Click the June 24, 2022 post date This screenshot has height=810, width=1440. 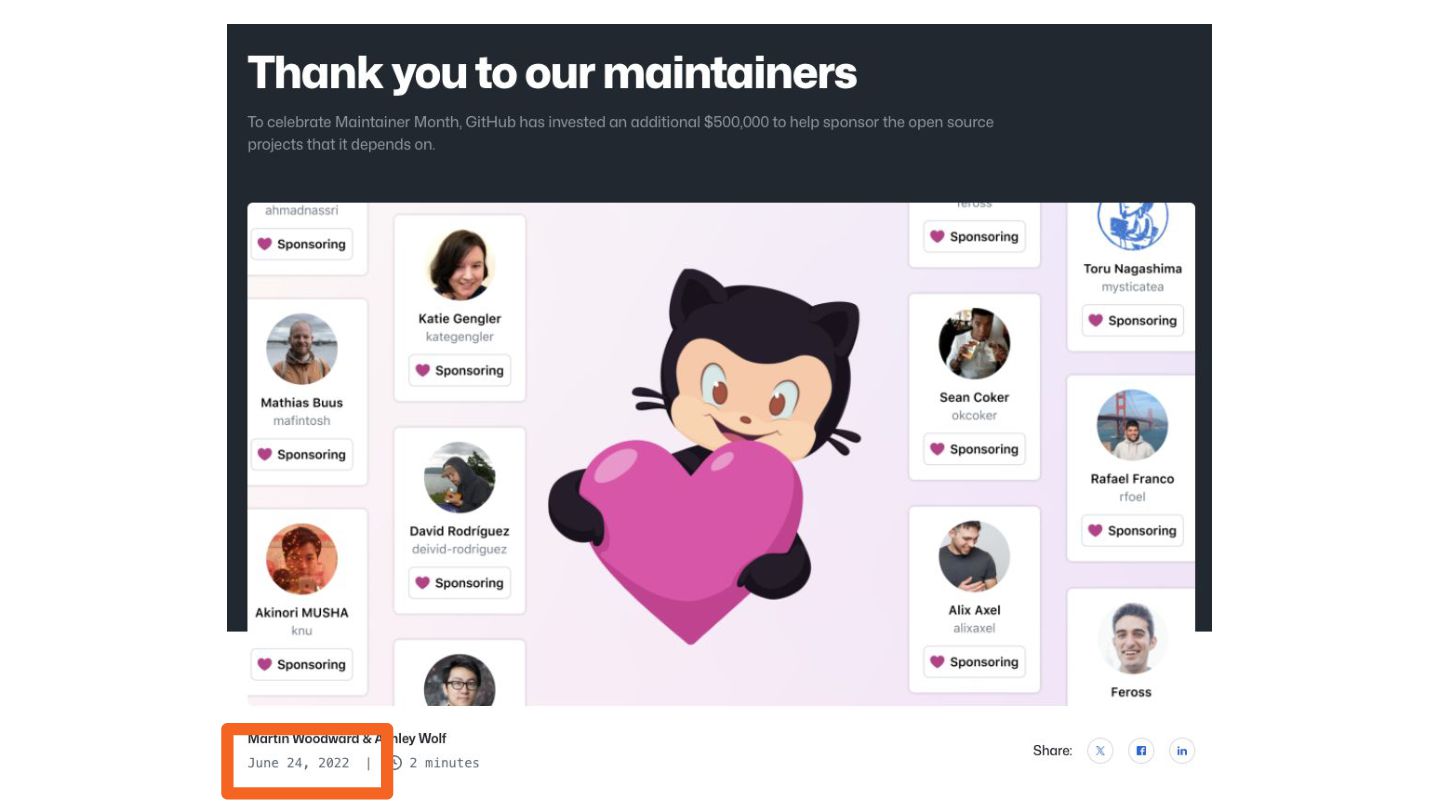tap(299, 763)
